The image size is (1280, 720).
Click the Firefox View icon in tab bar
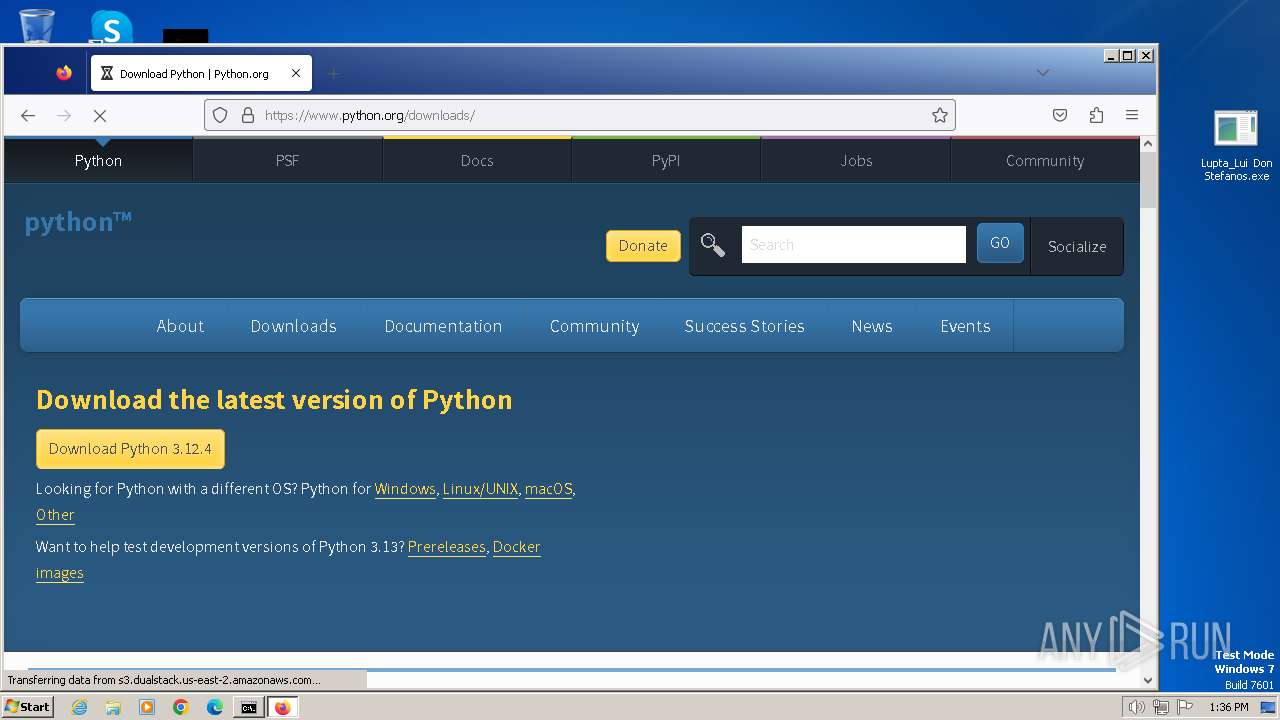[64, 73]
